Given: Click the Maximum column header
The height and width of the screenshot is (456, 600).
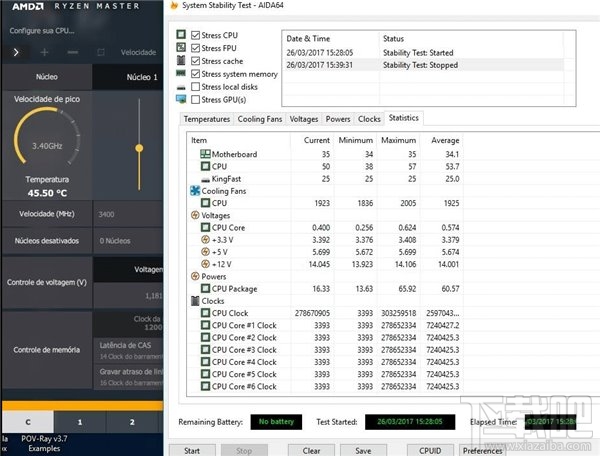Looking at the screenshot, I should [x=398, y=140].
